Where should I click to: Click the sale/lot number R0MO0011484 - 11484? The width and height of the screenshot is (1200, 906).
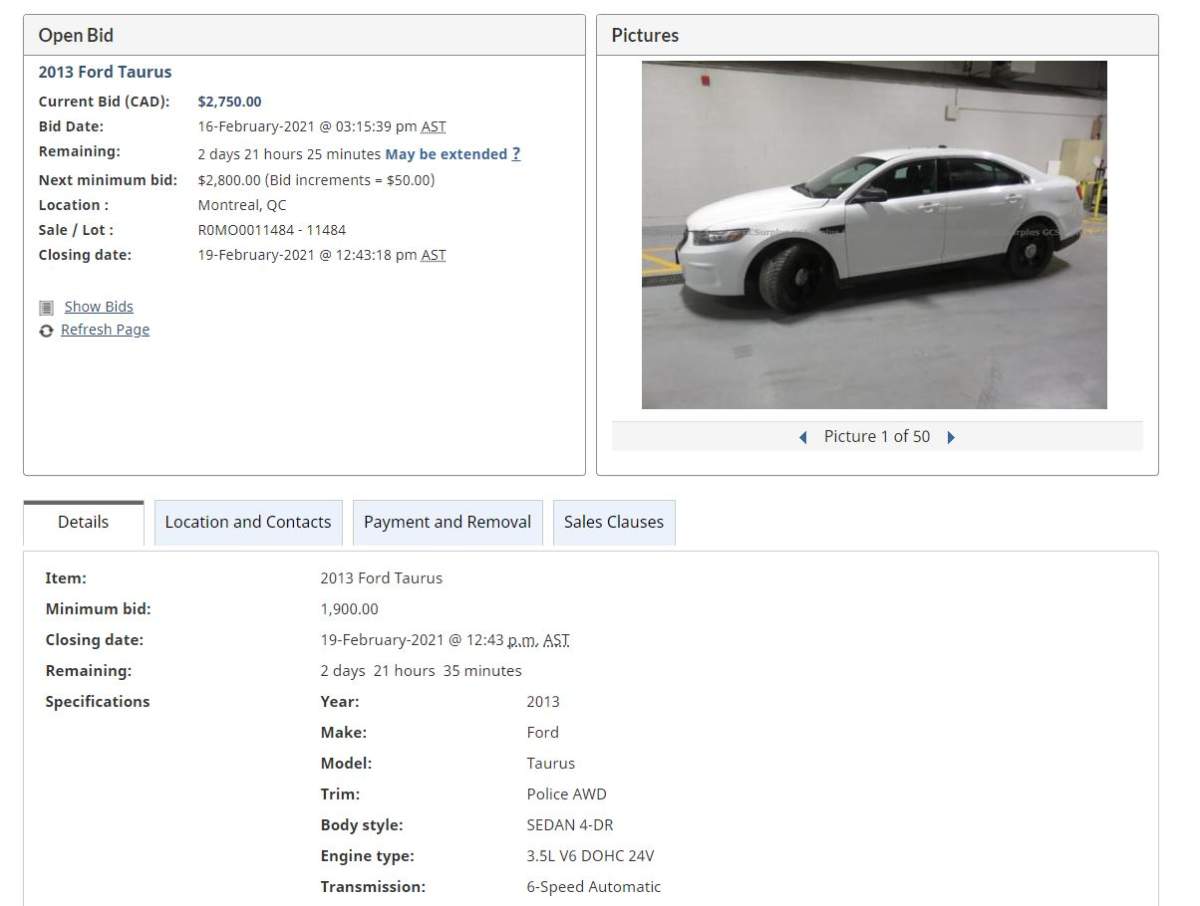click(272, 230)
